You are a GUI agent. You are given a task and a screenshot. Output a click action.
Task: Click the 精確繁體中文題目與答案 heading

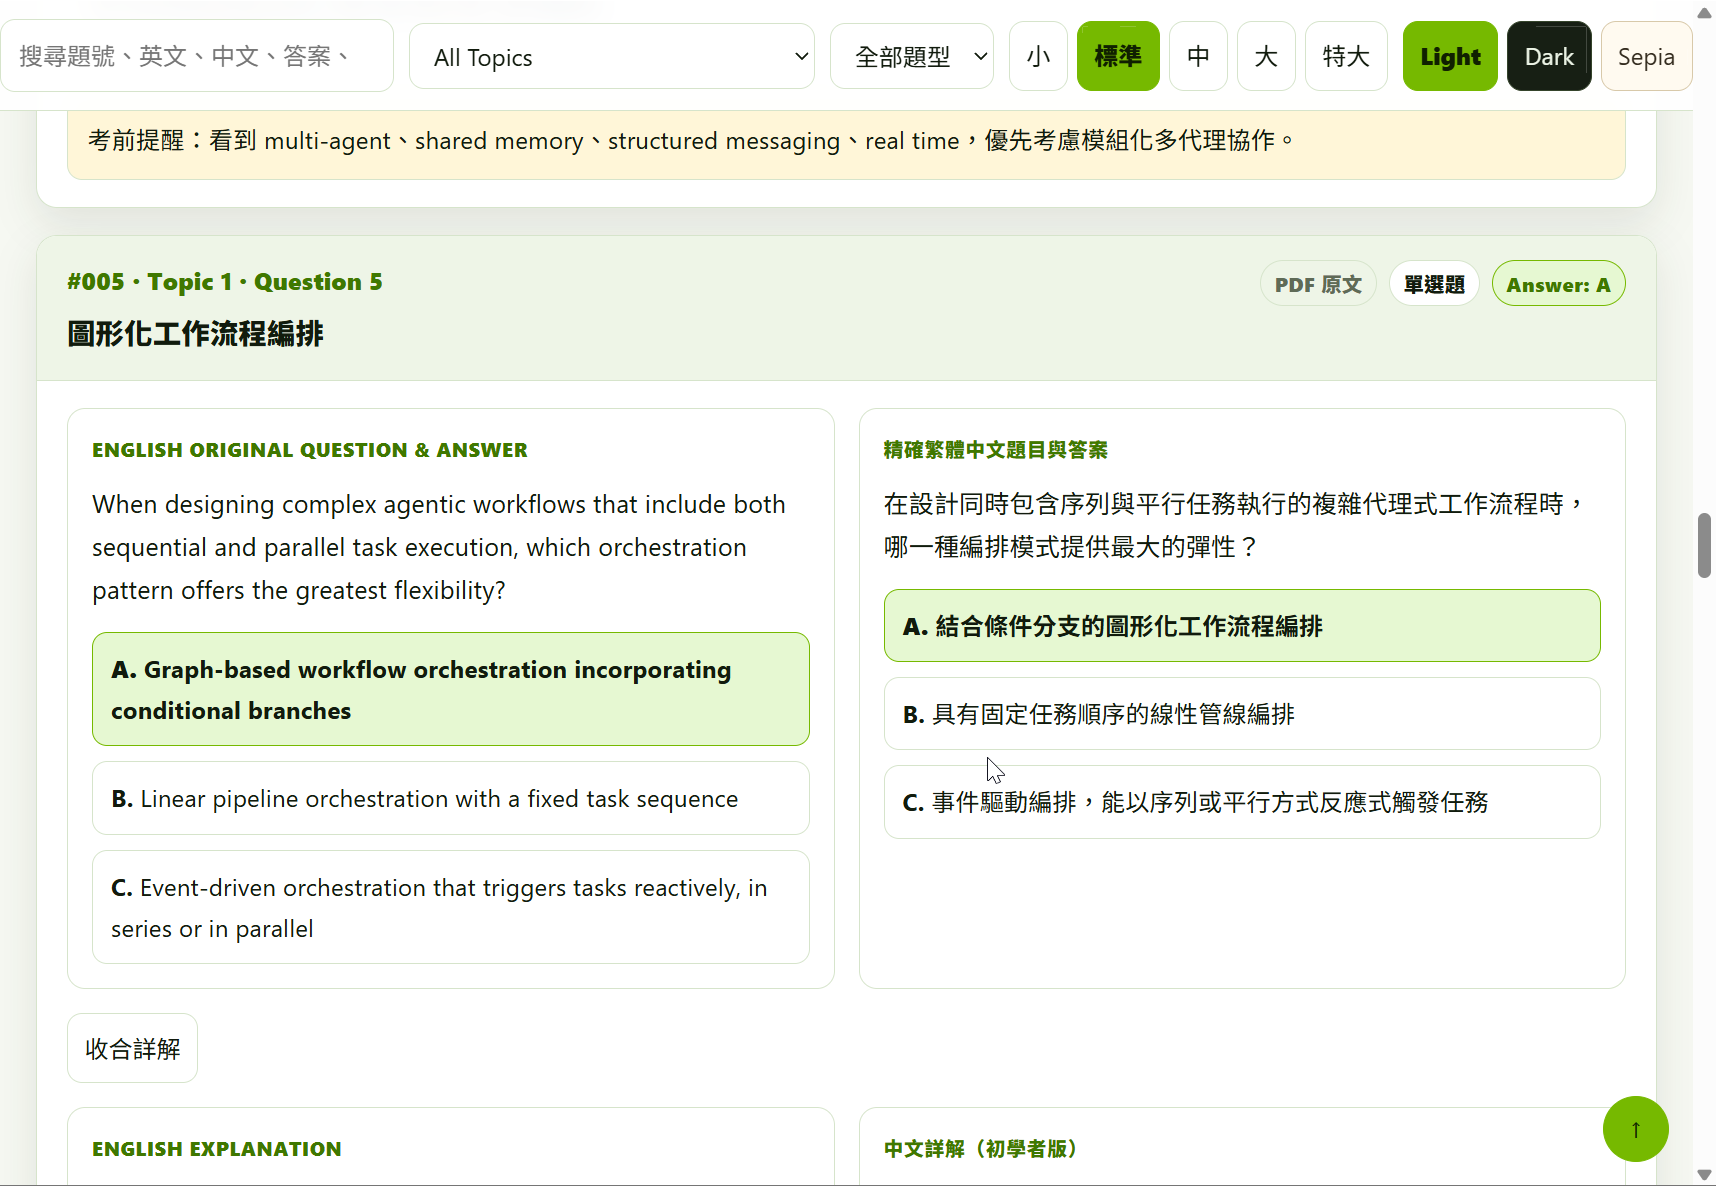point(996,450)
